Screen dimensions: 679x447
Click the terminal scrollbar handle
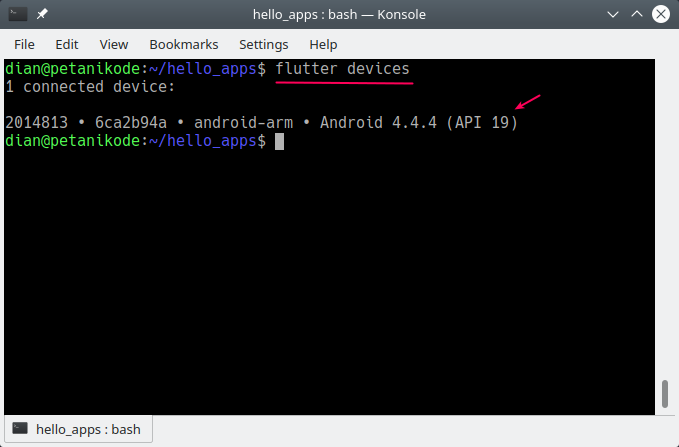tap(665, 394)
